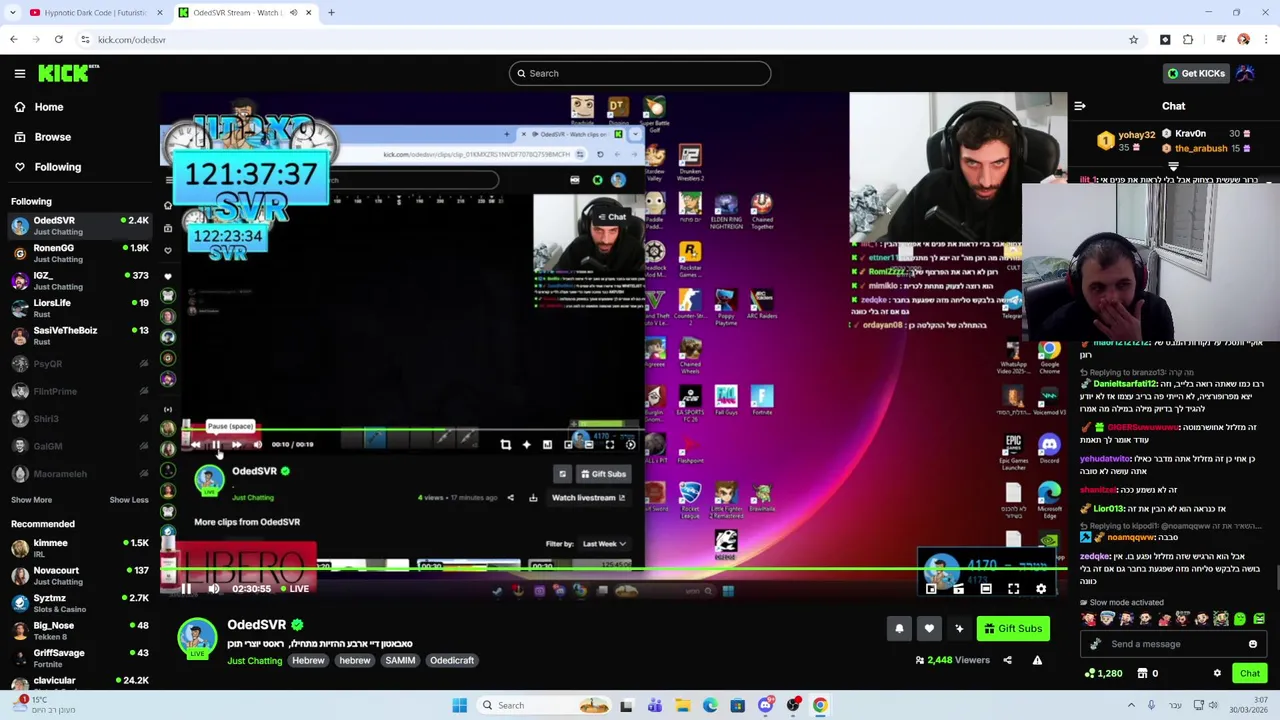Open OdedSVR channel avatar
The width and height of the screenshot is (1280, 720).
pos(197,638)
